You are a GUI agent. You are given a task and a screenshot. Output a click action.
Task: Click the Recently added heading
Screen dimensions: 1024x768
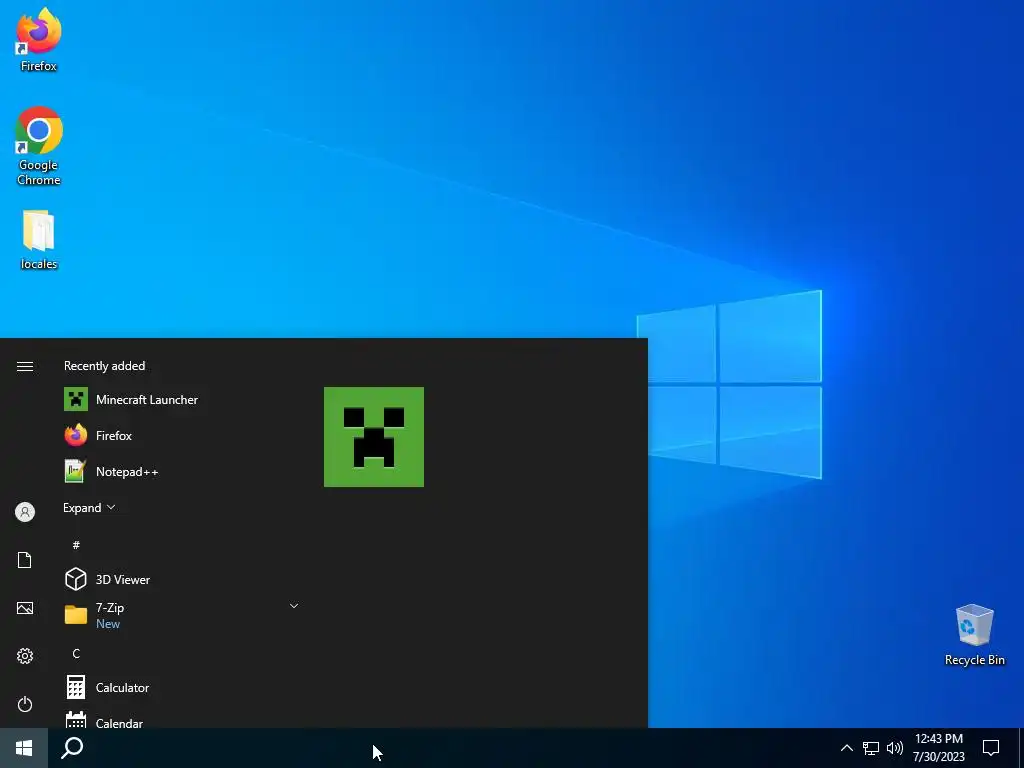(104, 366)
